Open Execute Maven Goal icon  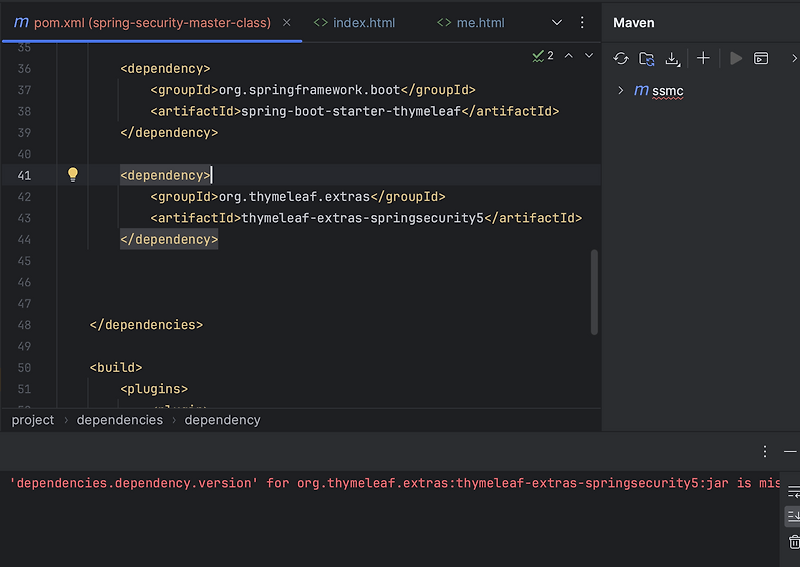[x=761, y=58]
